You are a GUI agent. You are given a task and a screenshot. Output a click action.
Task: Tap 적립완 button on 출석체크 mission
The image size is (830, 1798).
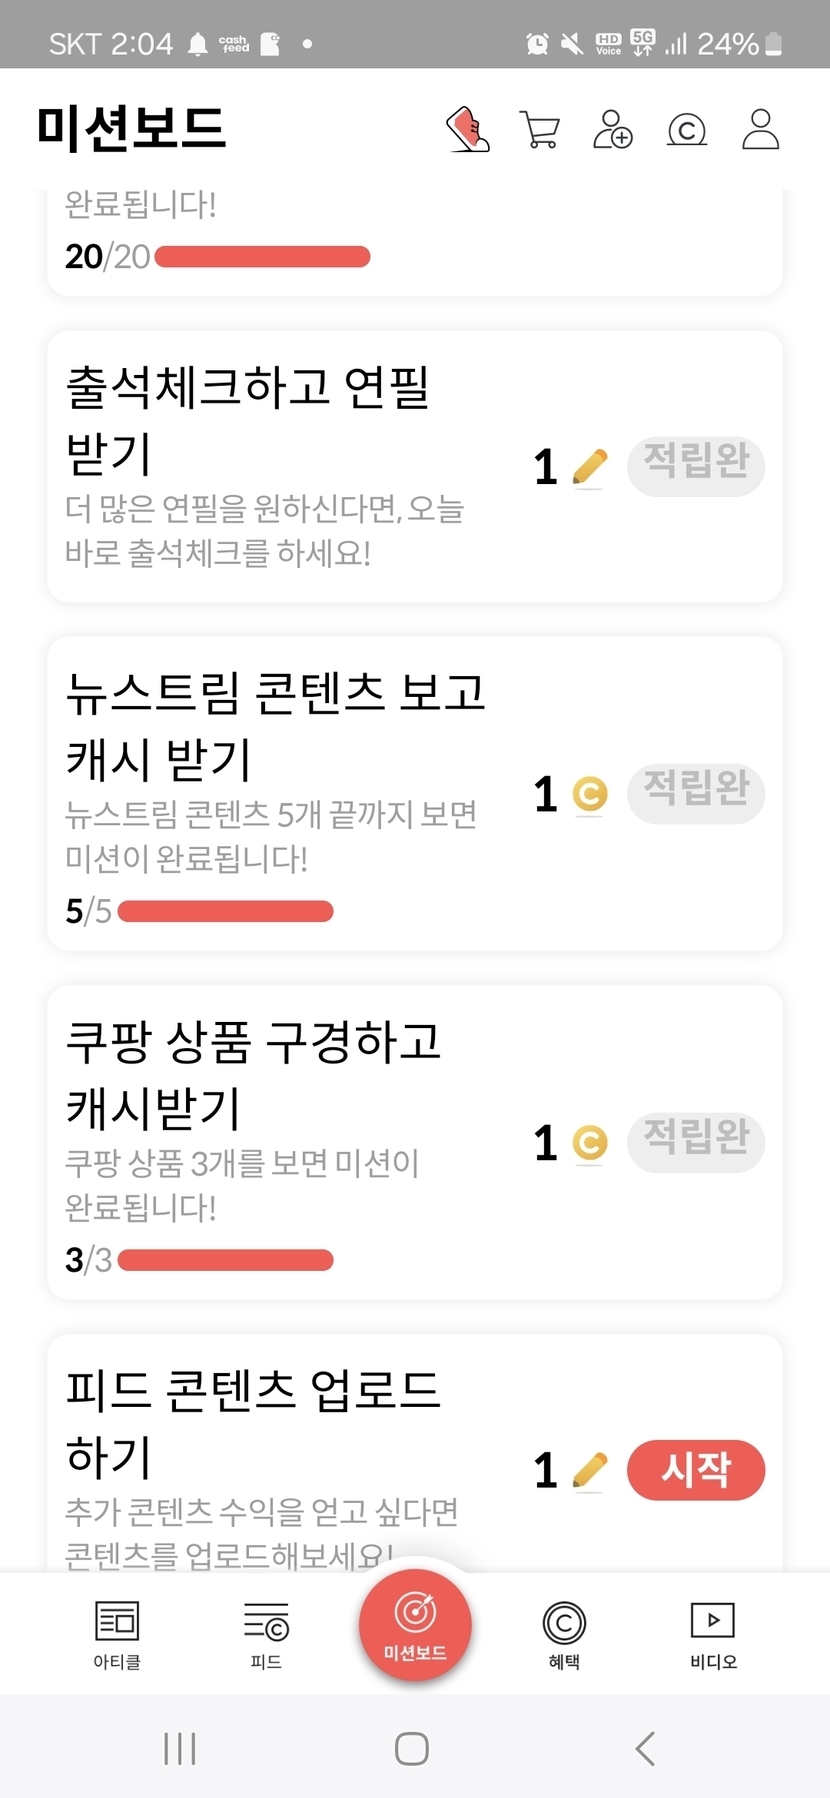[x=696, y=465]
